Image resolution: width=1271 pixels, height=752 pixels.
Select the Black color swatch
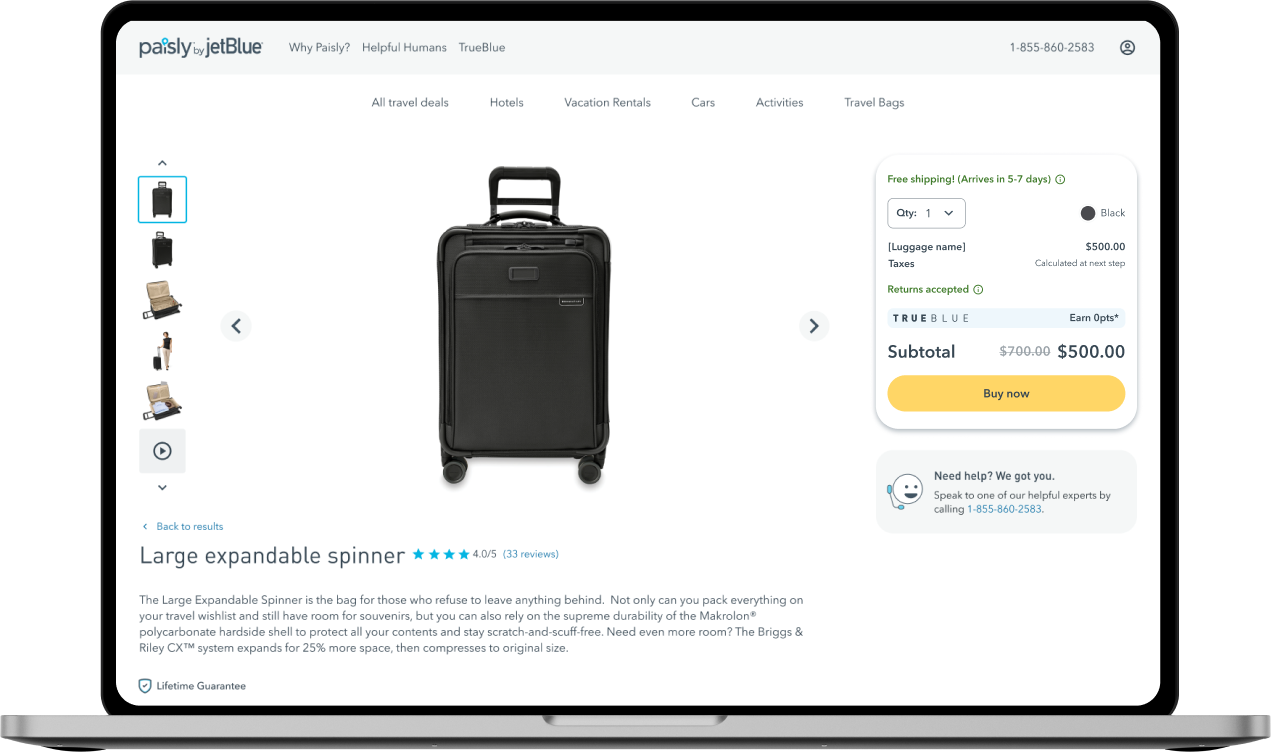(1088, 213)
